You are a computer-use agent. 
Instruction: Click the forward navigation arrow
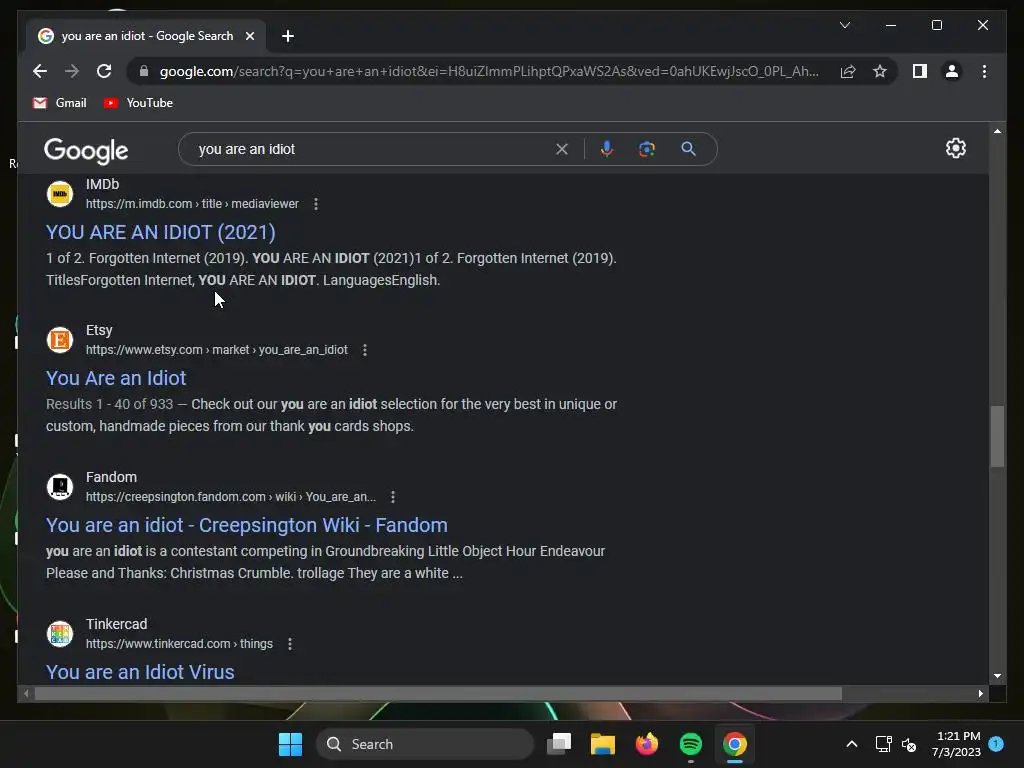[x=72, y=71]
